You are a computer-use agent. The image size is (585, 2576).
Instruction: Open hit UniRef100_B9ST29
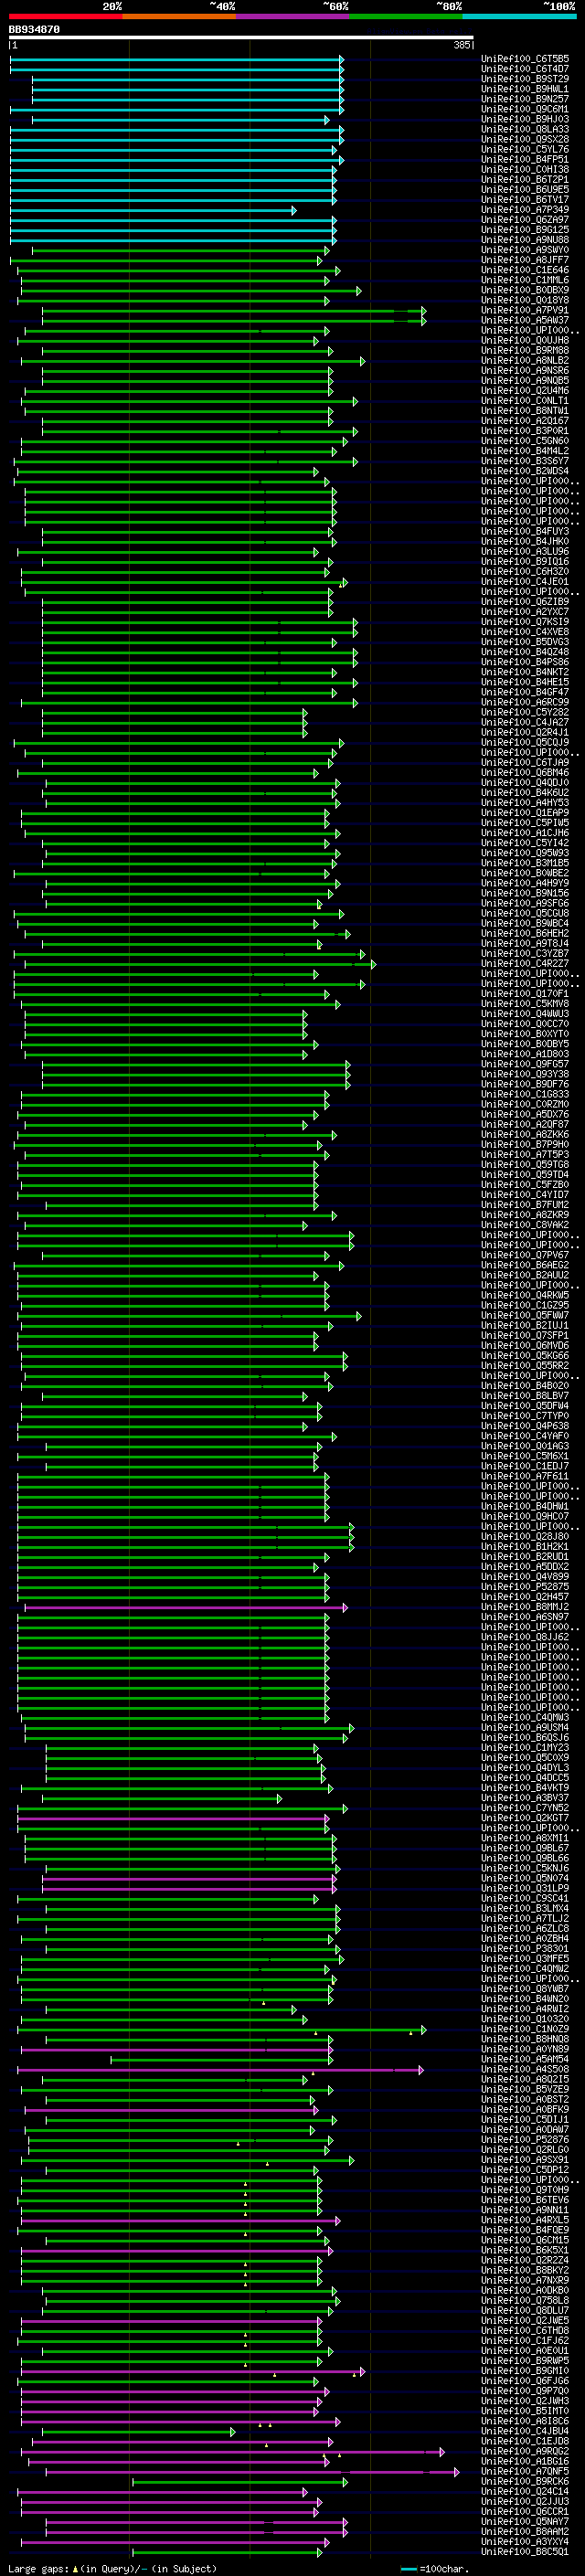point(525,79)
